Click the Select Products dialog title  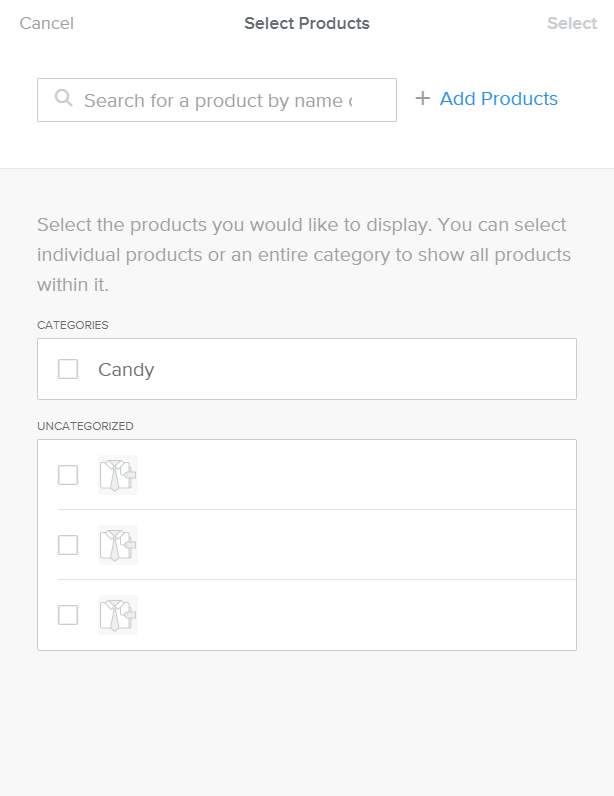(x=307, y=23)
